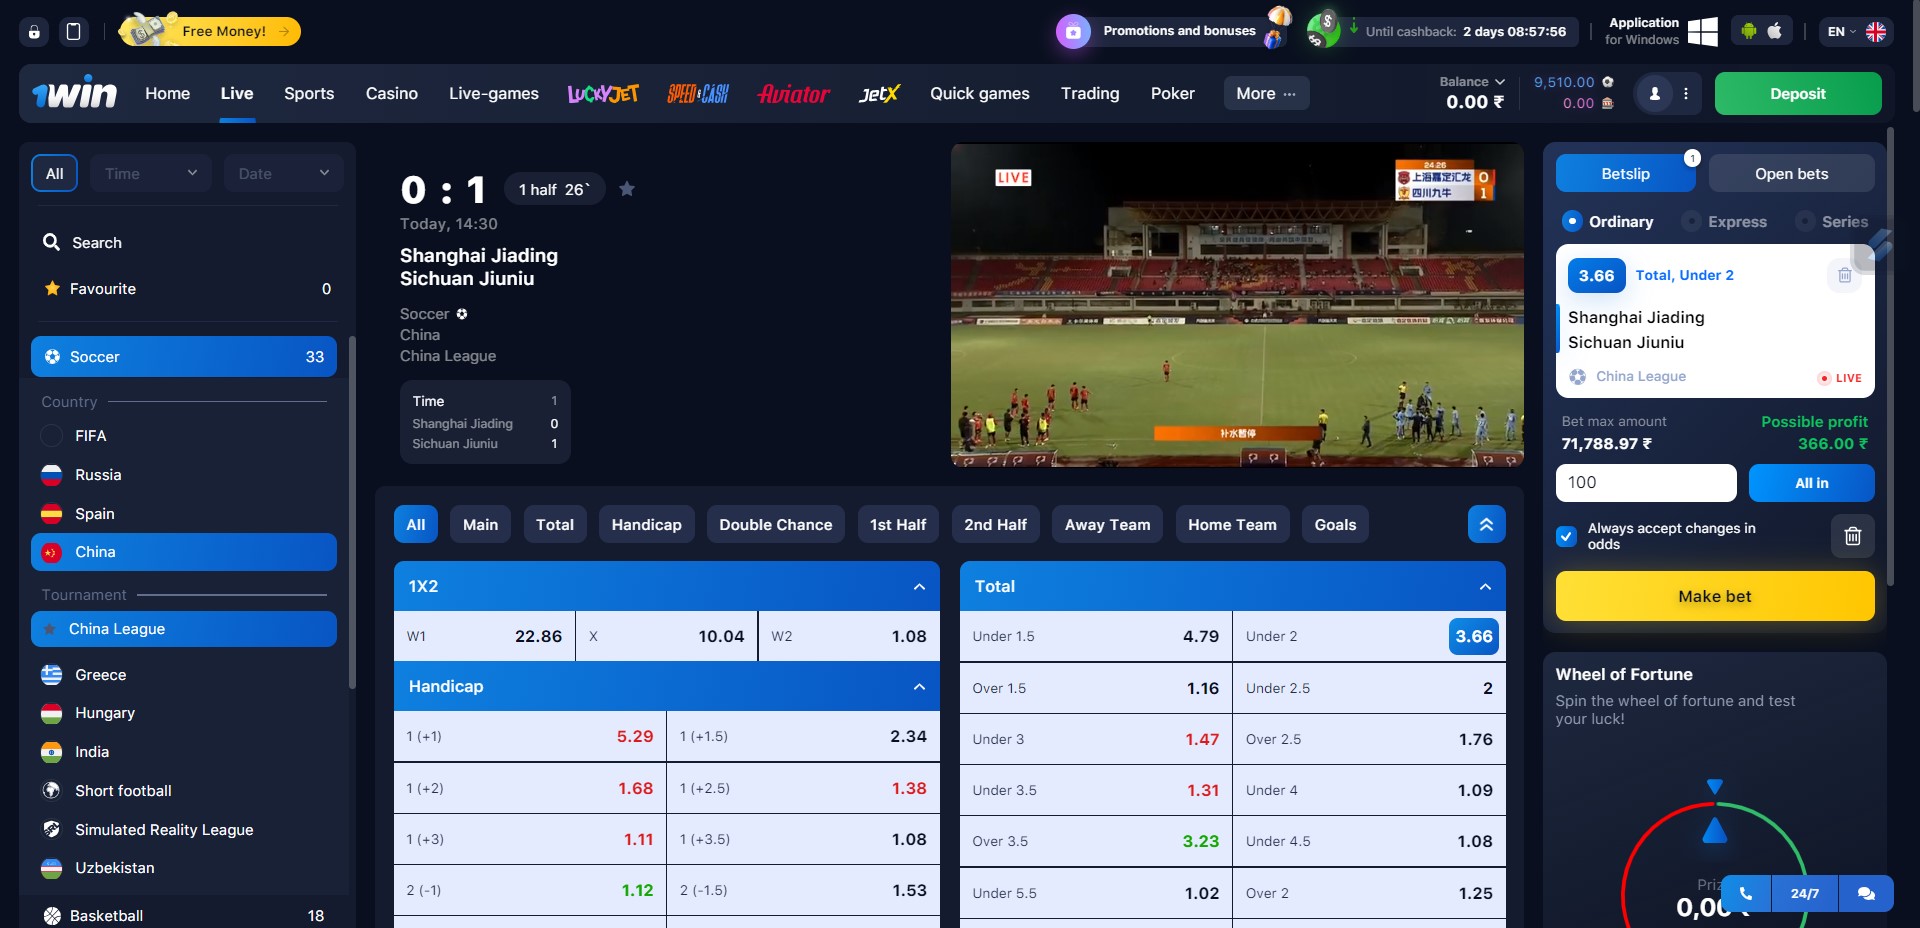The height and width of the screenshot is (928, 1920).
Task: Click the green Deposit button
Action: [1797, 94]
